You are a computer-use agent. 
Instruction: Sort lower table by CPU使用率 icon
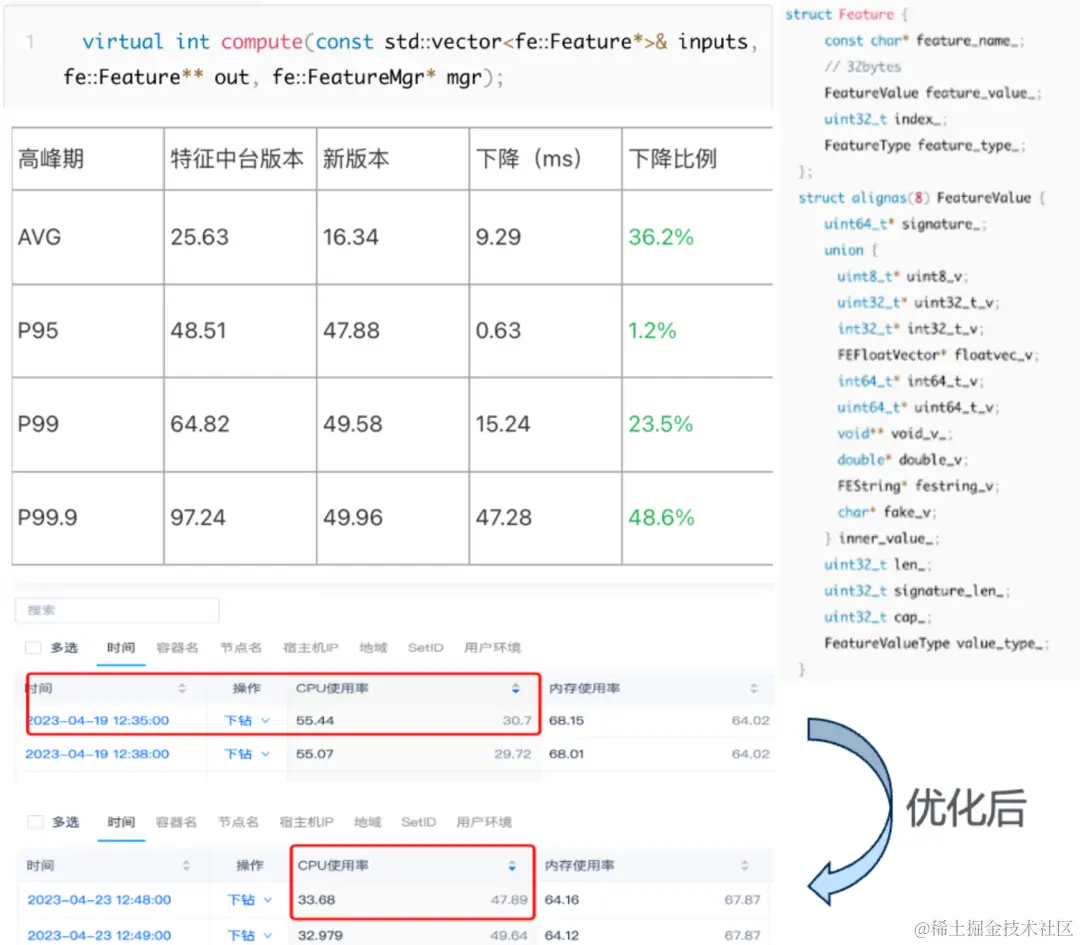coord(512,865)
